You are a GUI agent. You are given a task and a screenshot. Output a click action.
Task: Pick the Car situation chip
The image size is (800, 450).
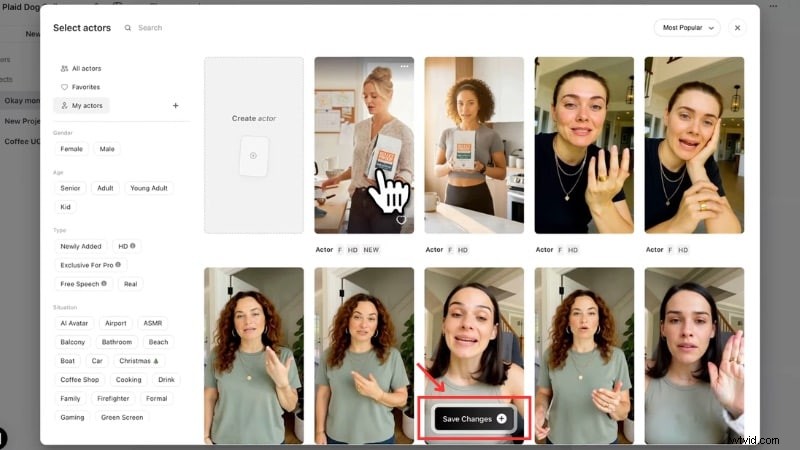(x=97, y=361)
